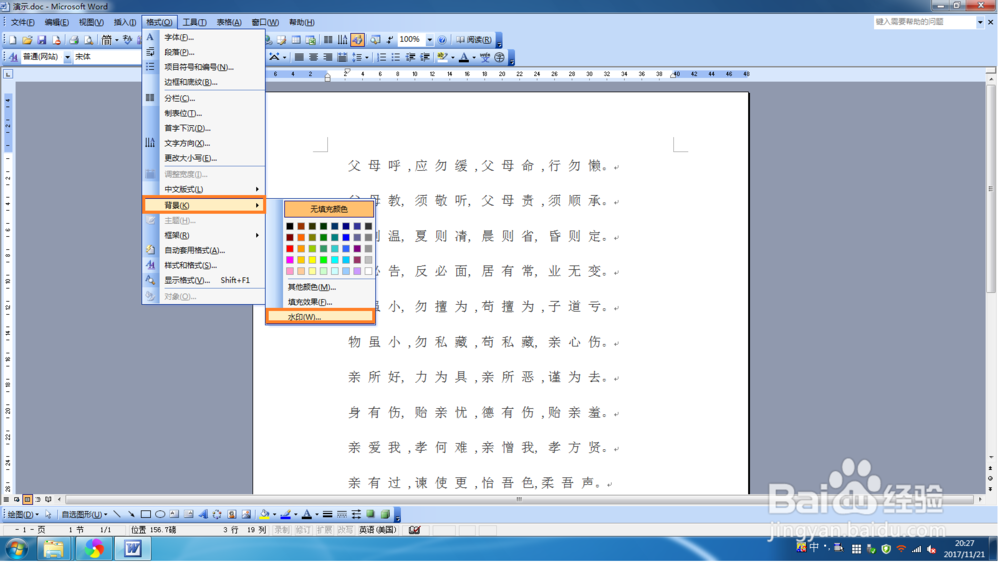Image resolution: width=1000 pixels, height=564 pixels.
Task: Click the Insert Diagram icon
Action: coord(217,515)
